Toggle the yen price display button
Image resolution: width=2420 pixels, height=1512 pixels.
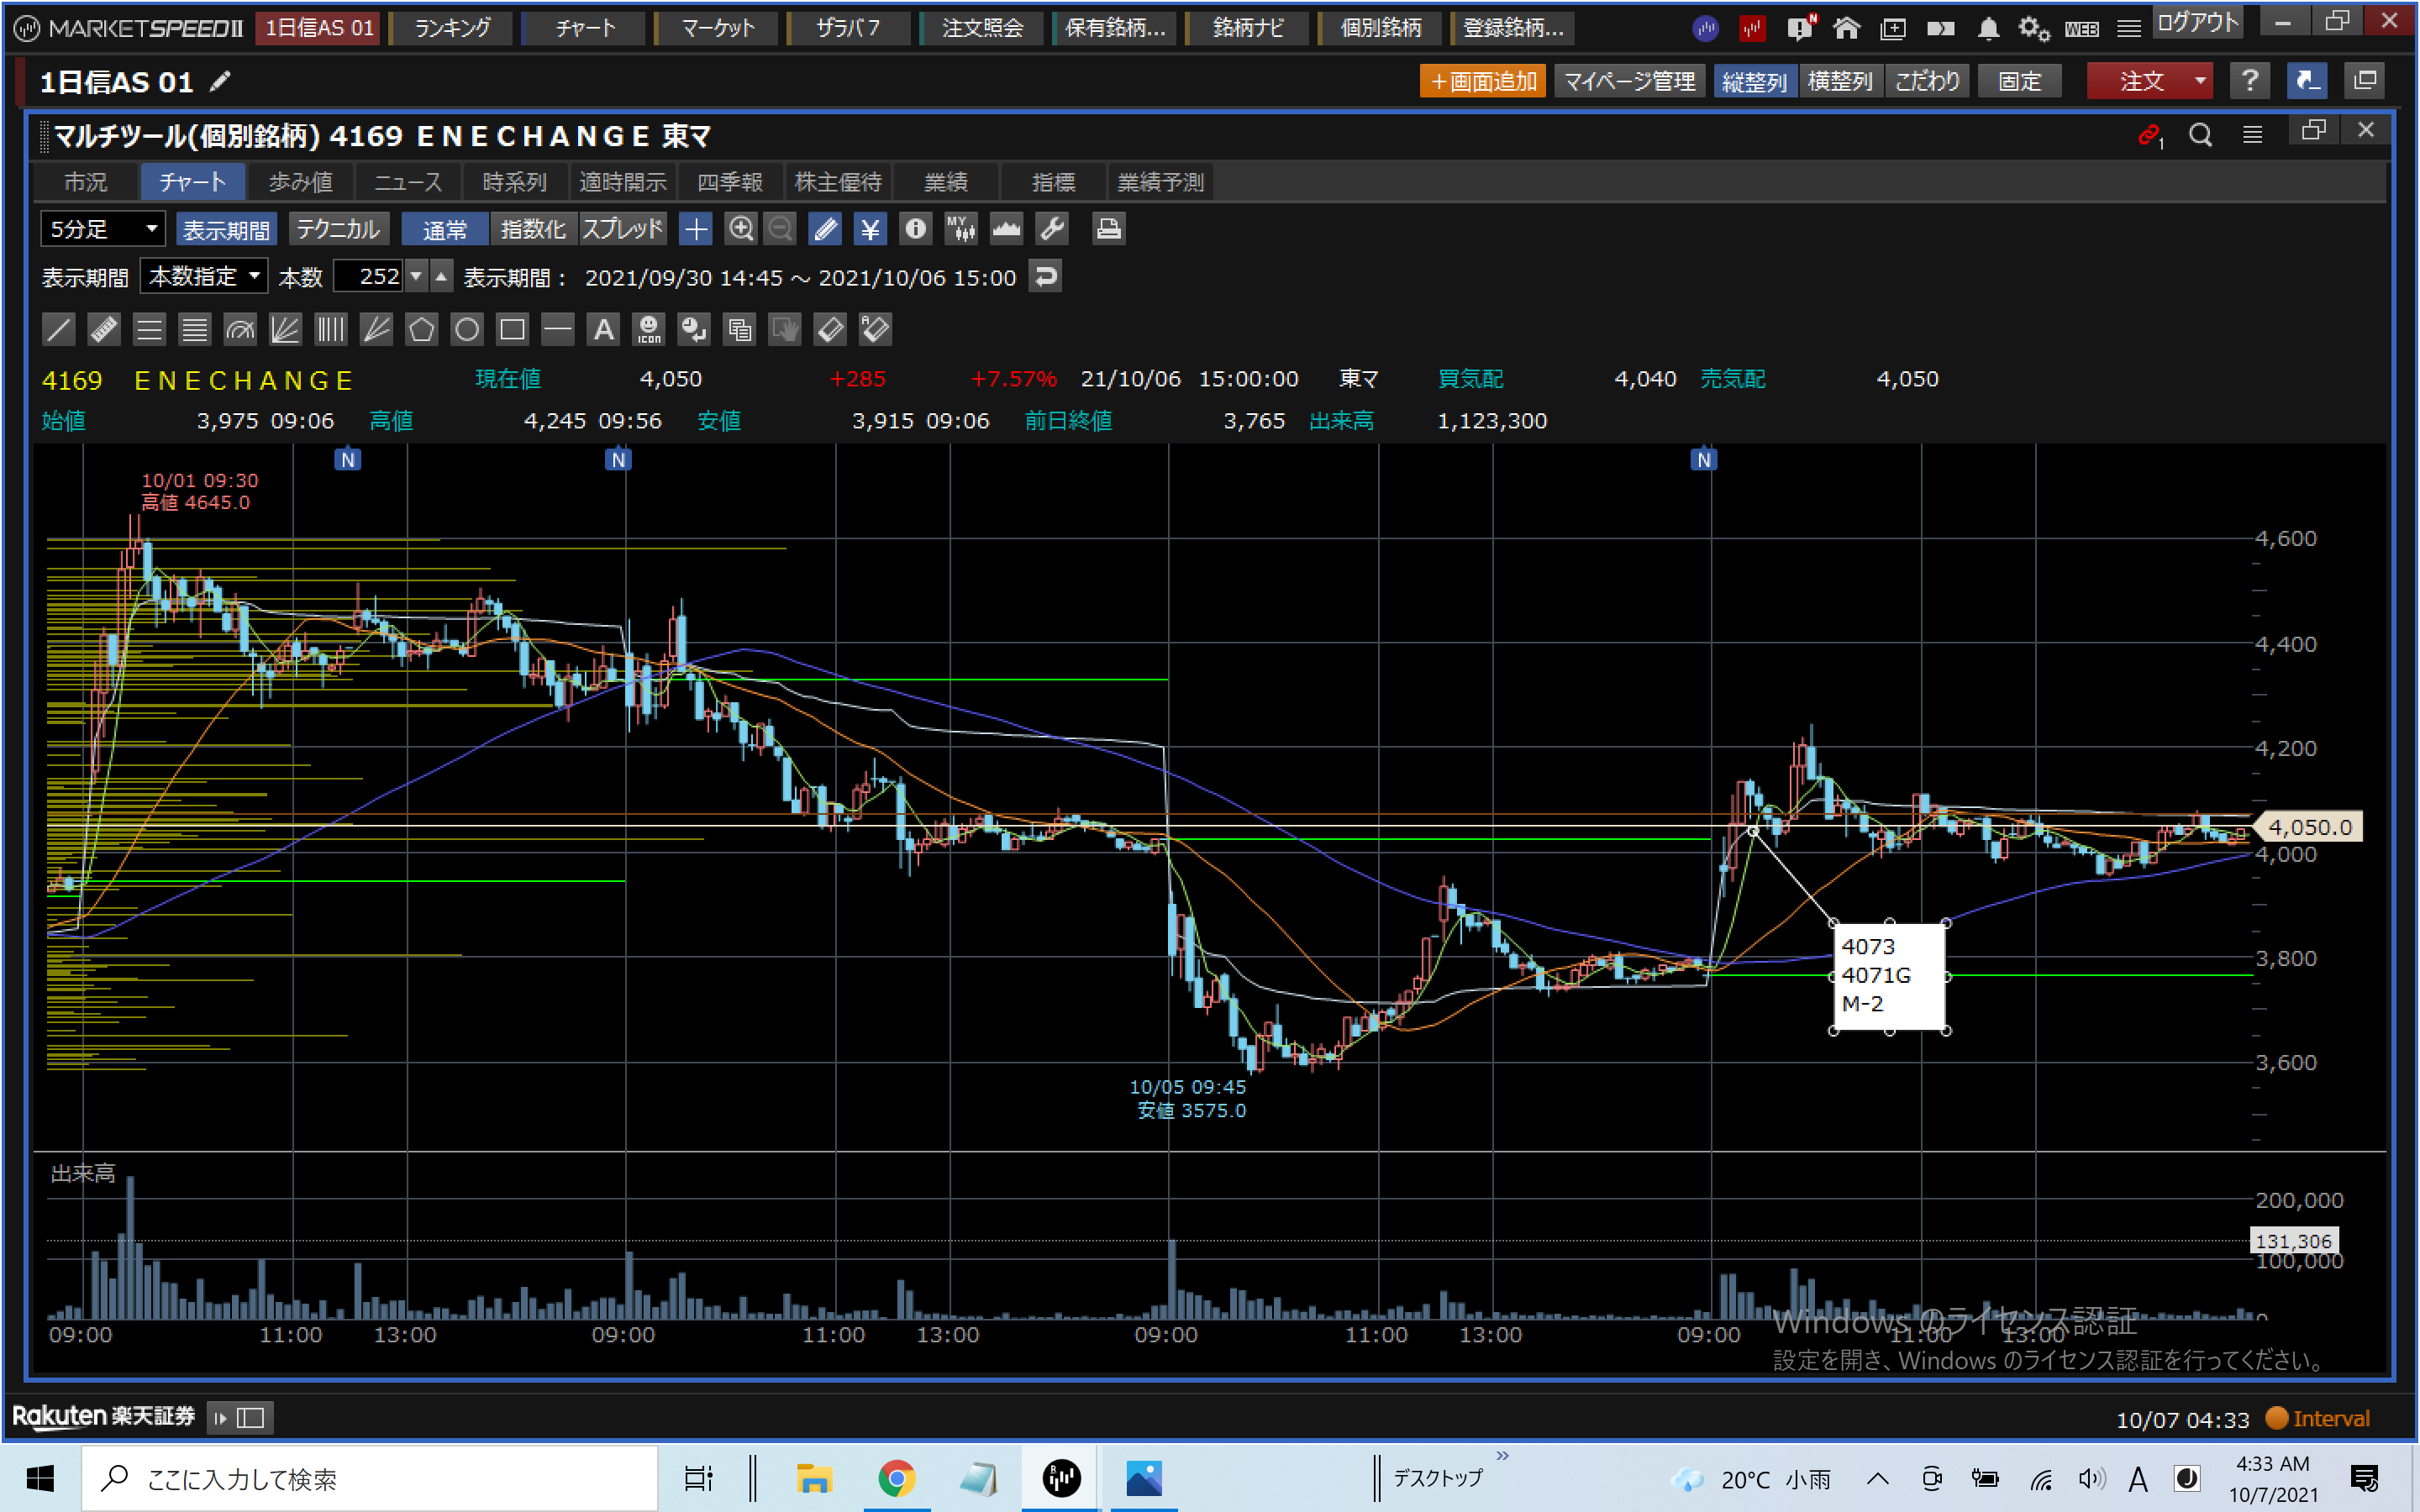(x=870, y=229)
